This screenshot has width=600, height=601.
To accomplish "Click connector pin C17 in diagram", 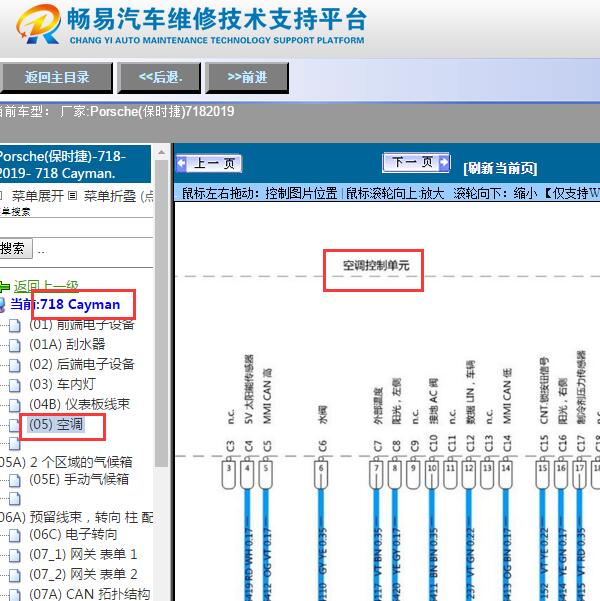I will point(580,475).
